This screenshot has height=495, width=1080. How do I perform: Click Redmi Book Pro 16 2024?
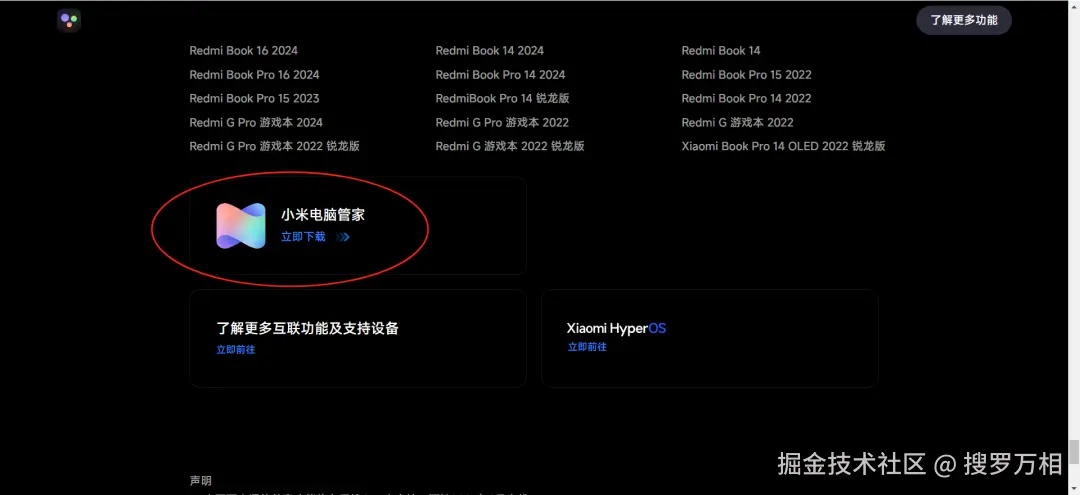pyautogui.click(x=254, y=75)
